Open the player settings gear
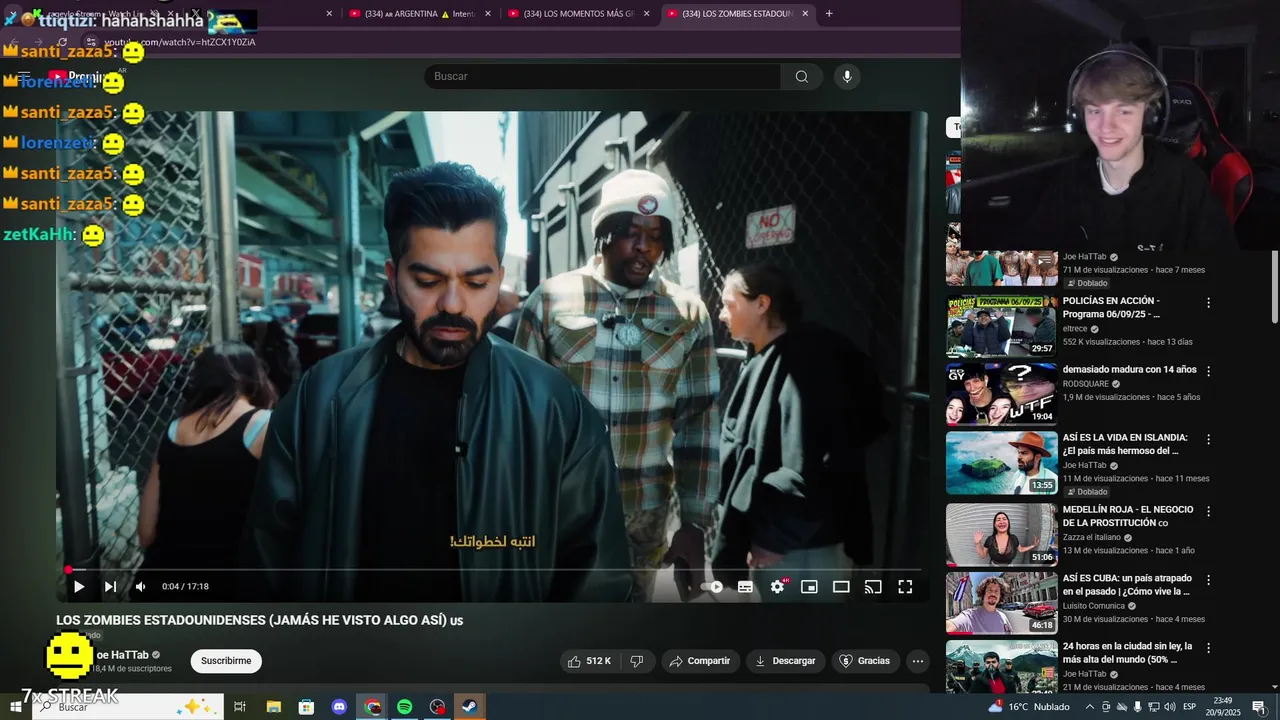1280x720 pixels. [x=777, y=587]
